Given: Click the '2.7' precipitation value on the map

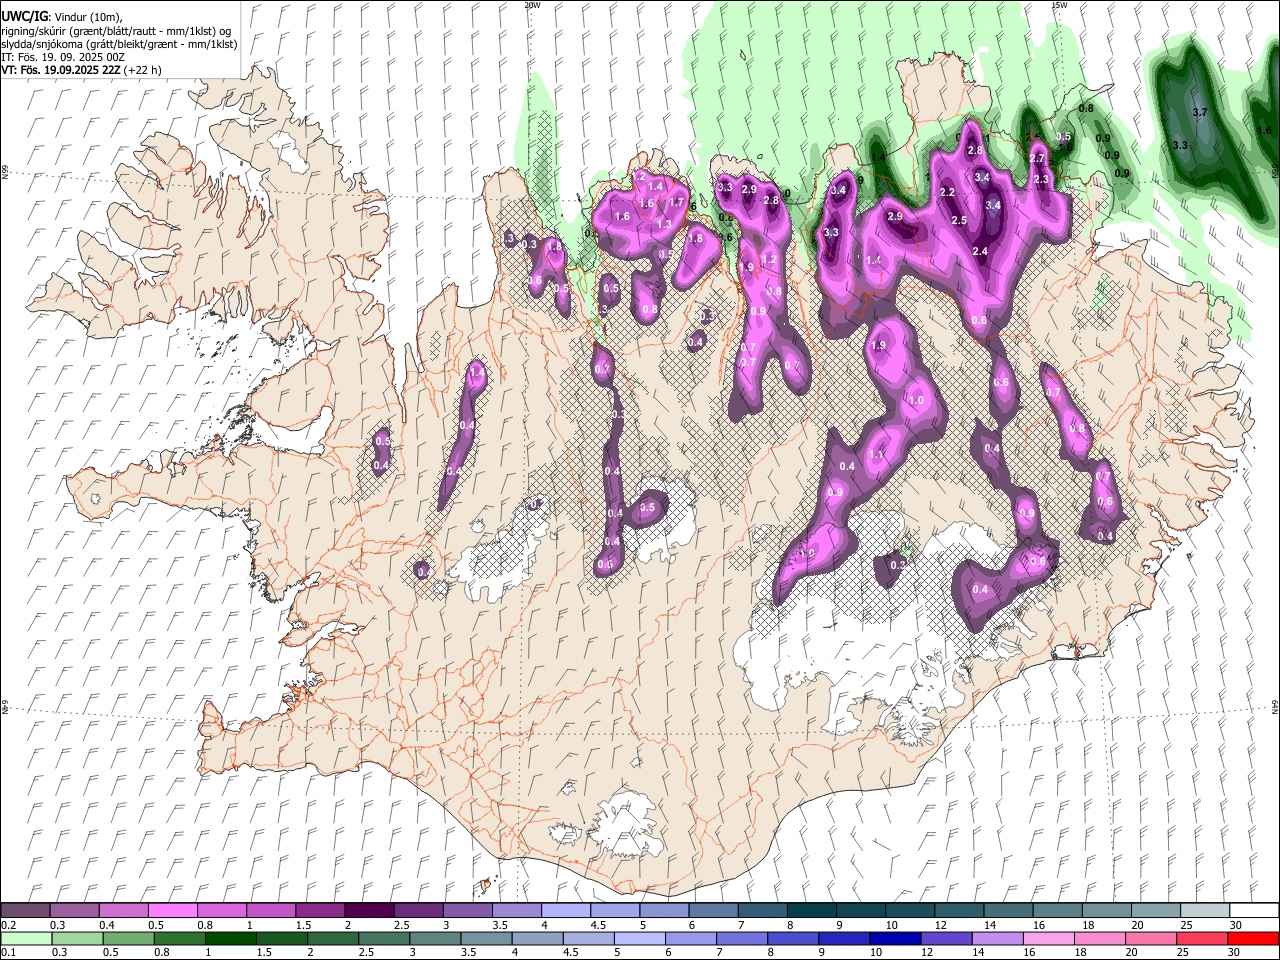Looking at the screenshot, I should (x=1037, y=158).
